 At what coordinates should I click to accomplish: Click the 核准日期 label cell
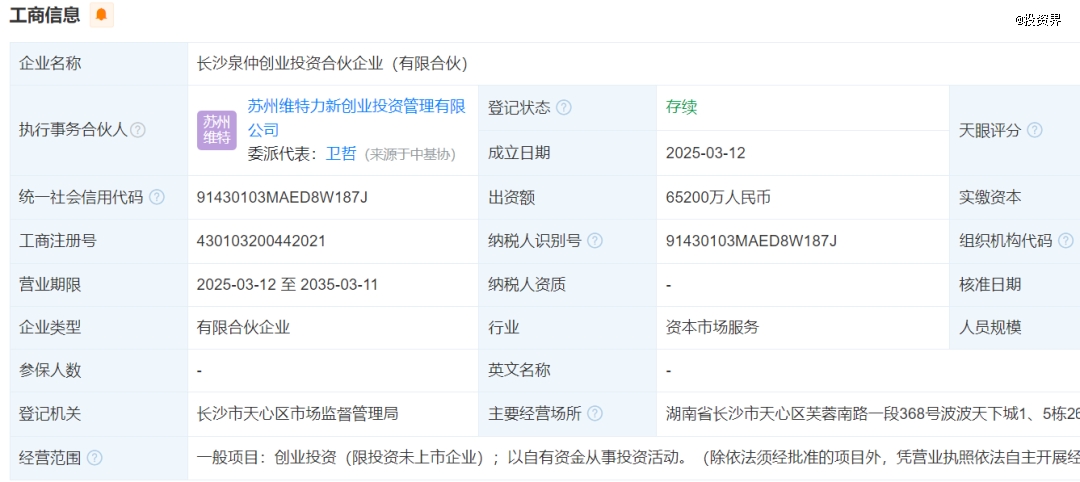pos(1015,284)
